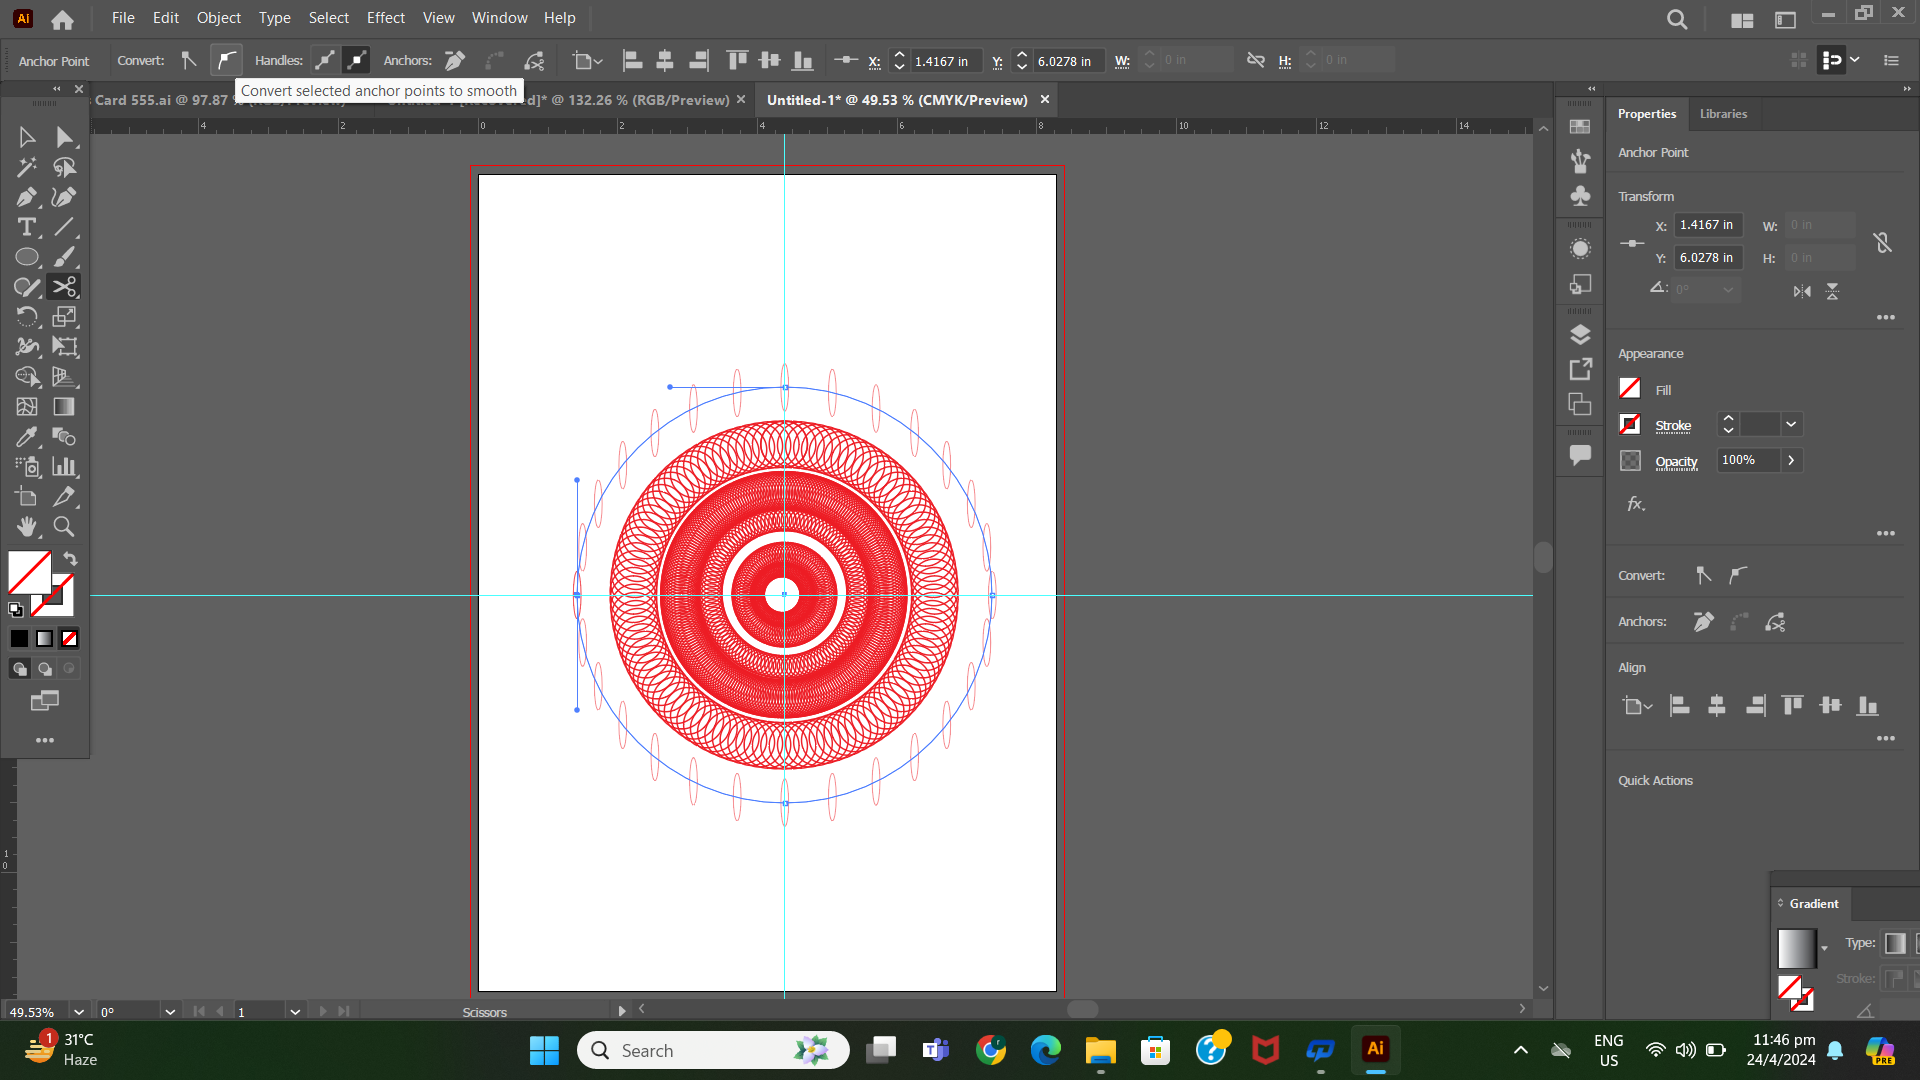Select the Direct Selection tool

click(64, 137)
